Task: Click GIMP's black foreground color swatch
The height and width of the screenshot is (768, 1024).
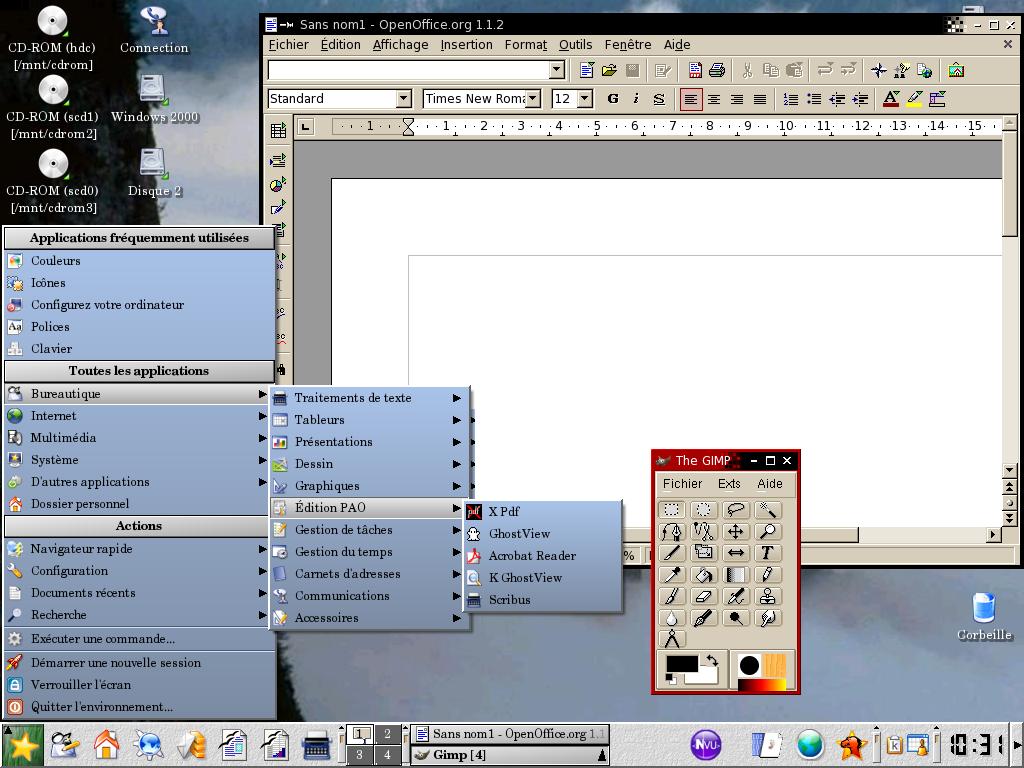Action: [x=682, y=664]
